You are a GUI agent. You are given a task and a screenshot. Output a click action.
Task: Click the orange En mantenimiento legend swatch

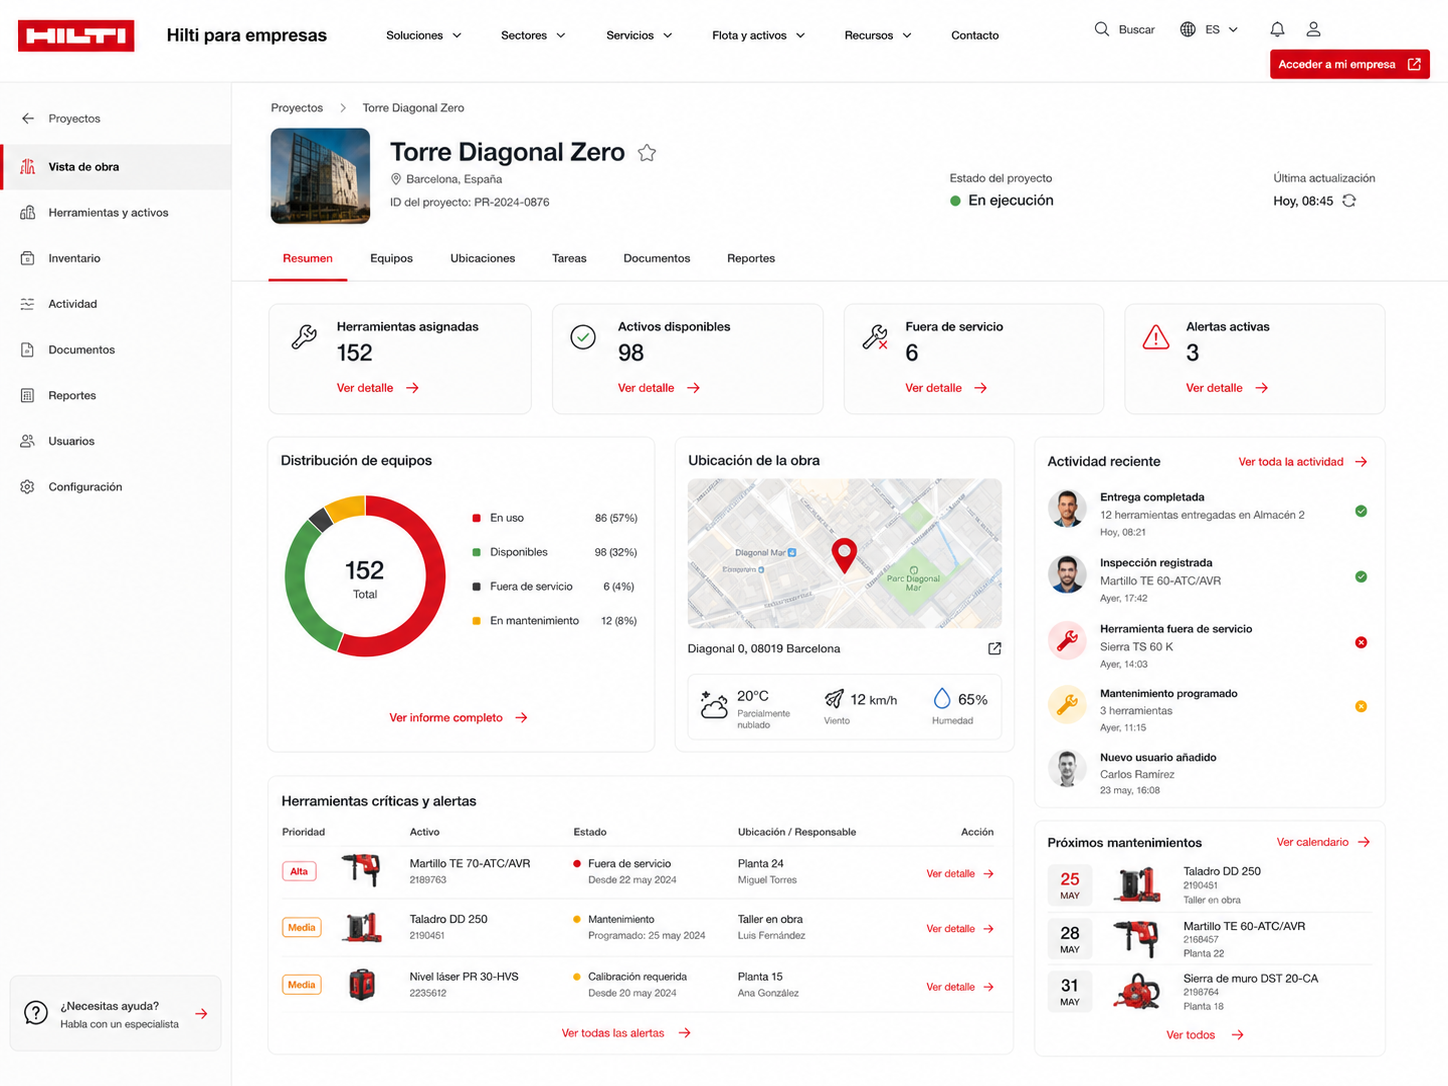[x=477, y=621]
